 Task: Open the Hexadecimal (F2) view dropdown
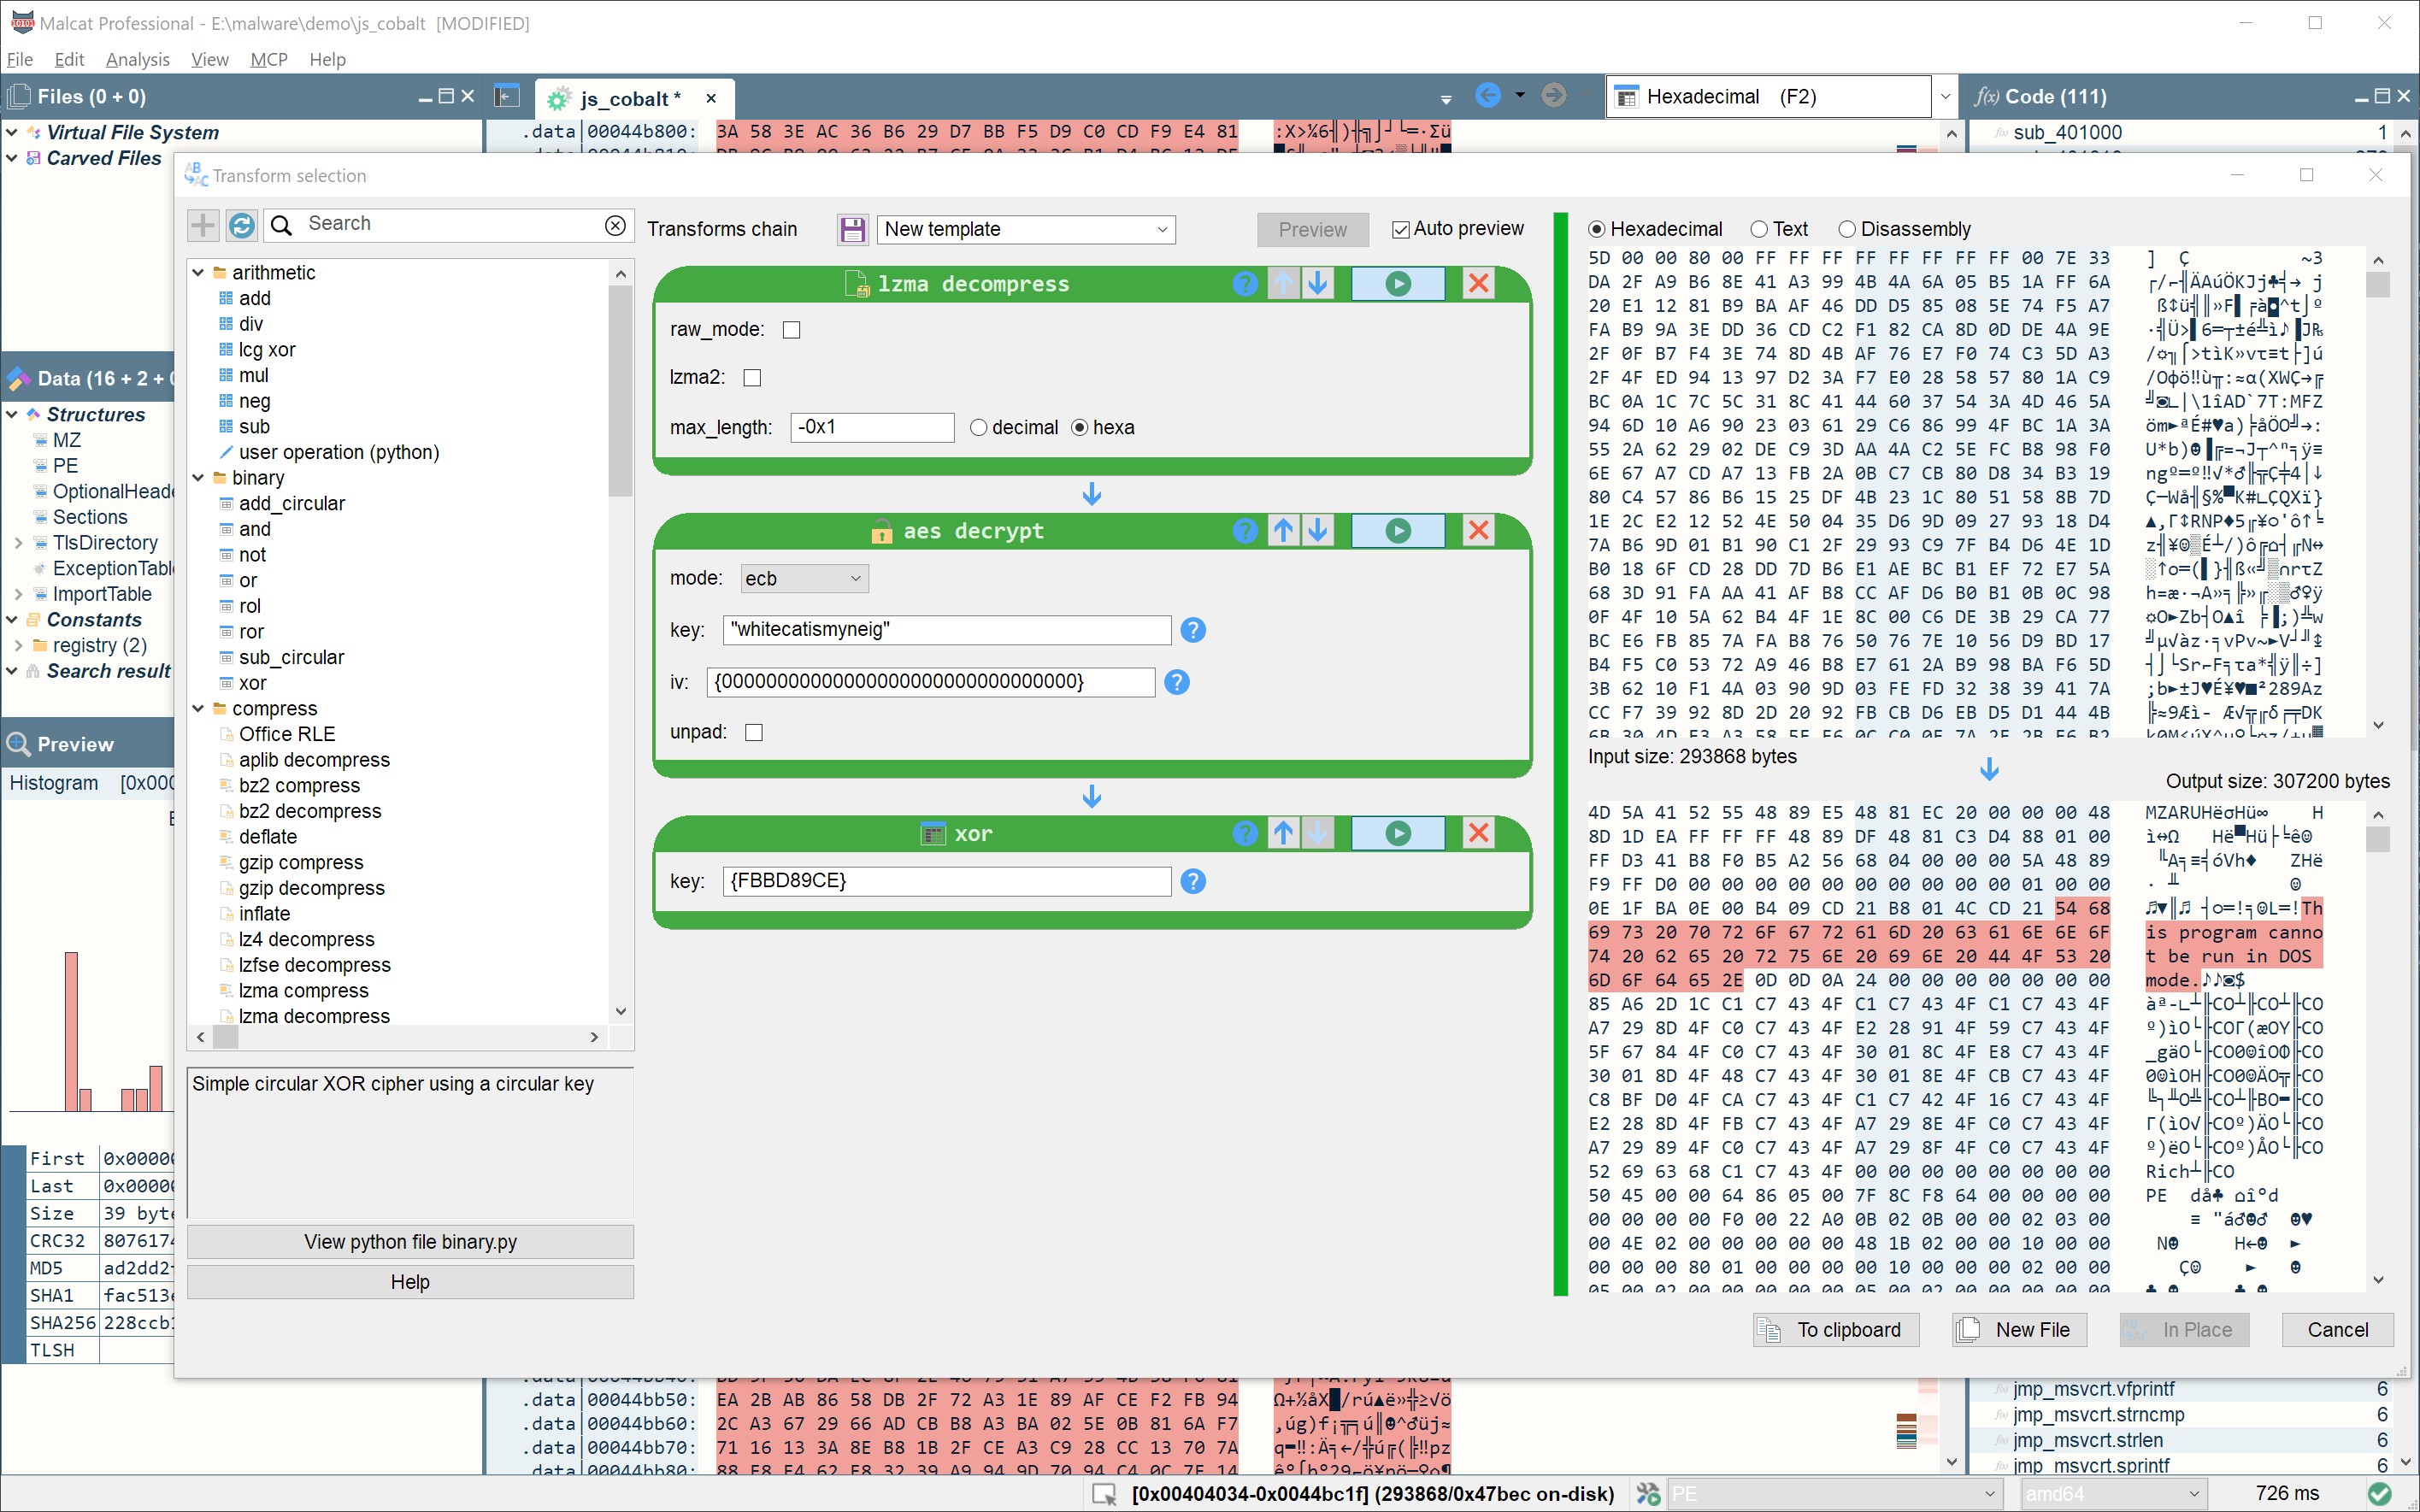coord(1945,97)
